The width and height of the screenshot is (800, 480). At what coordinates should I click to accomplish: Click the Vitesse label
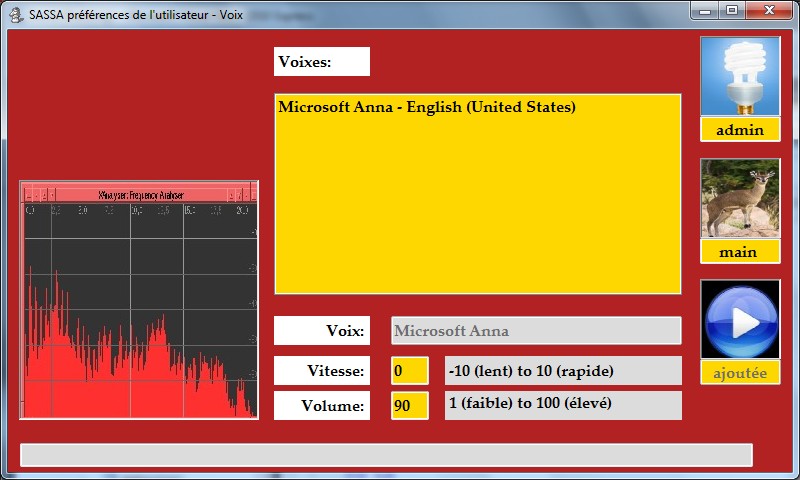(321, 371)
